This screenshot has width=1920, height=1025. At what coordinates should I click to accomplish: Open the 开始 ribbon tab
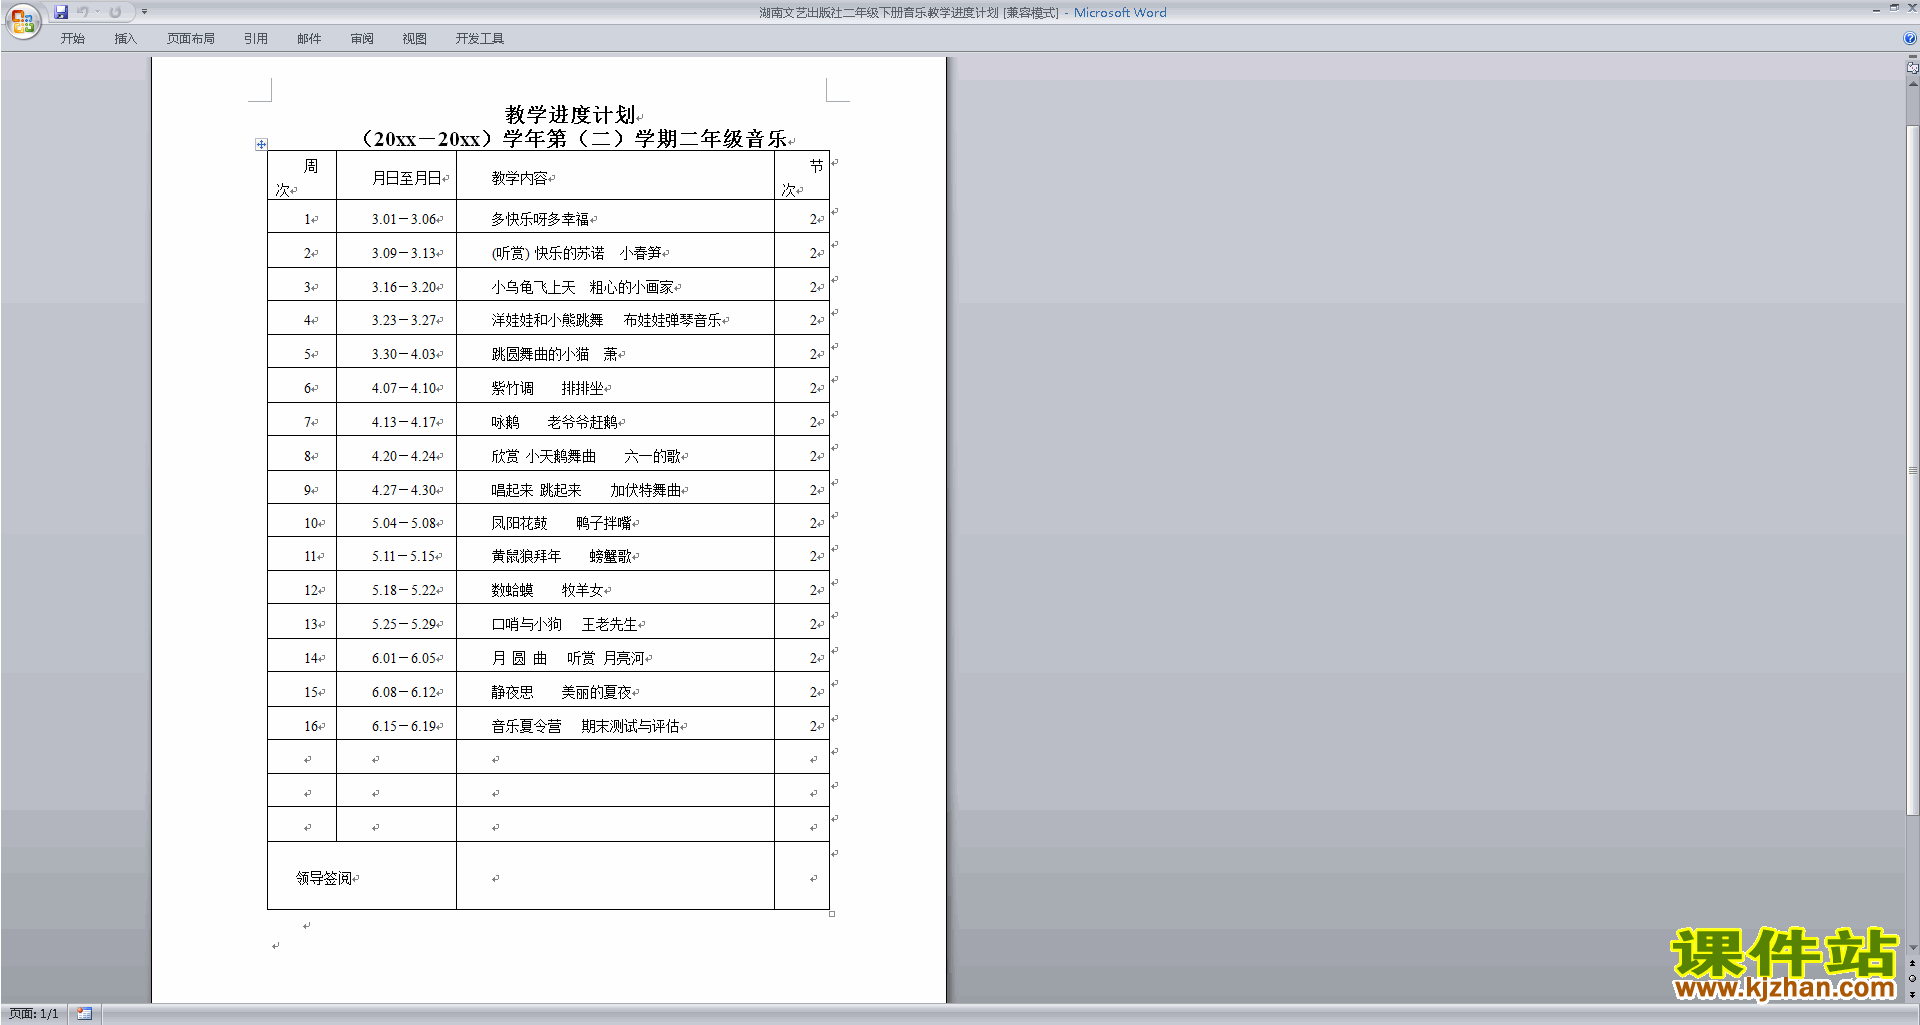point(72,38)
